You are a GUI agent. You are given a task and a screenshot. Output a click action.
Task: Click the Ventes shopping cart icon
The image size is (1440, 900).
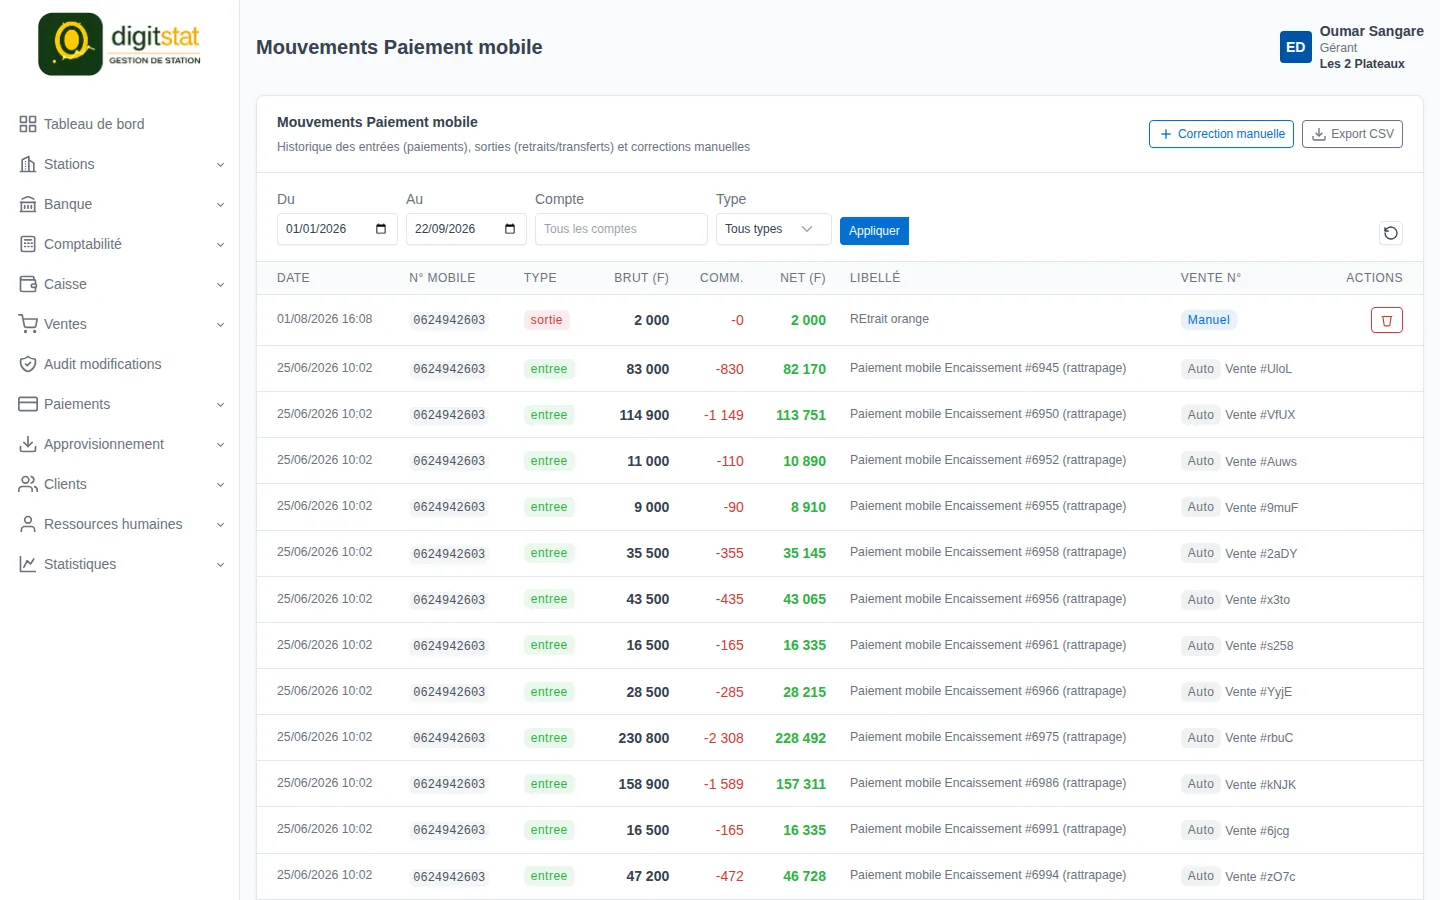coord(28,324)
